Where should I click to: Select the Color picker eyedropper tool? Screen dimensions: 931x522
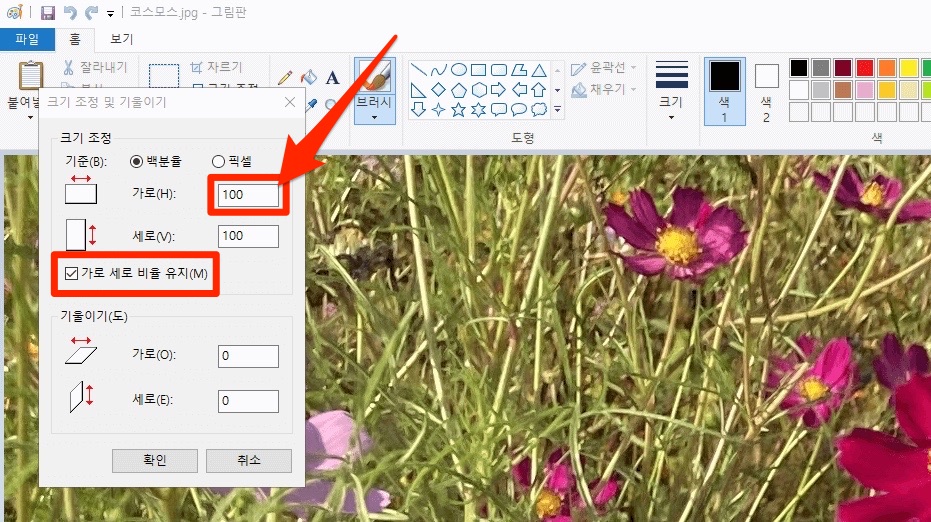pyautogui.click(x=311, y=105)
